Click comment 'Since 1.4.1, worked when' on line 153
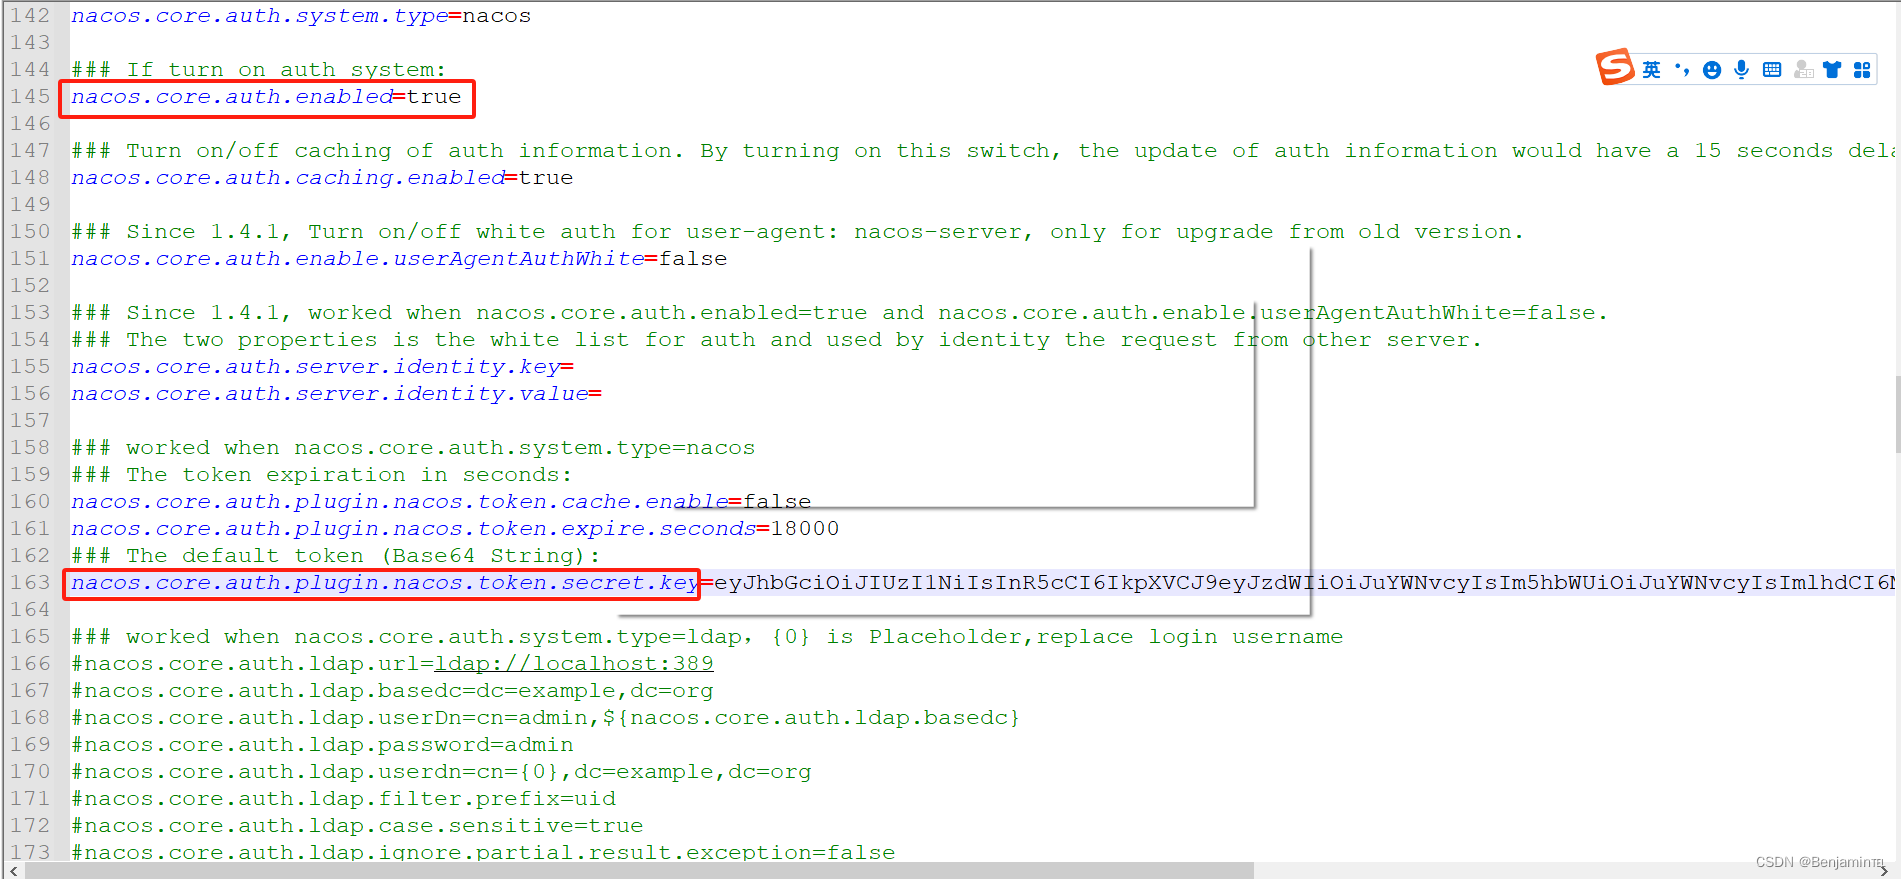 coord(839,313)
